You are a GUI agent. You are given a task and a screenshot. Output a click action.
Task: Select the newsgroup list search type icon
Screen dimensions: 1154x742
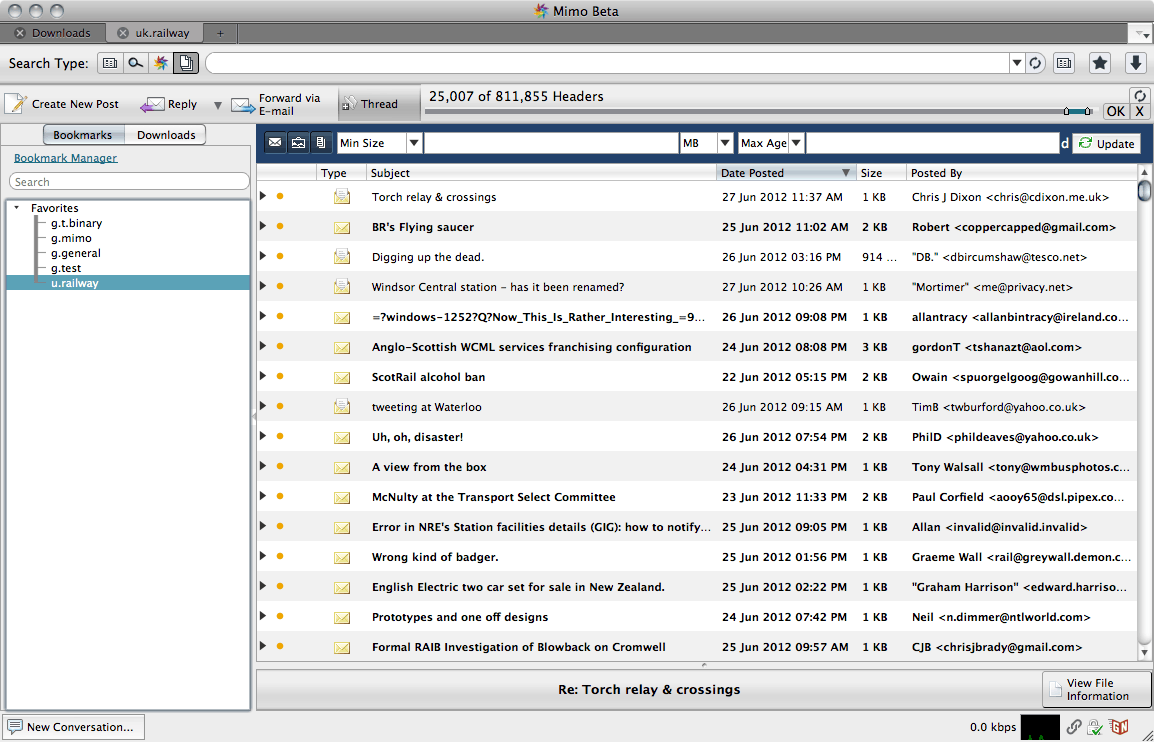[x=110, y=63]
